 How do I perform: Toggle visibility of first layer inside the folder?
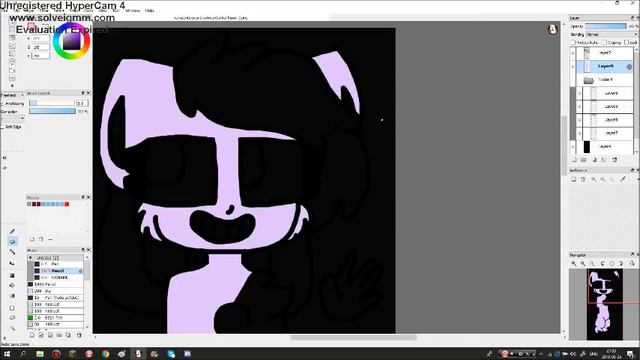[579, 93]
